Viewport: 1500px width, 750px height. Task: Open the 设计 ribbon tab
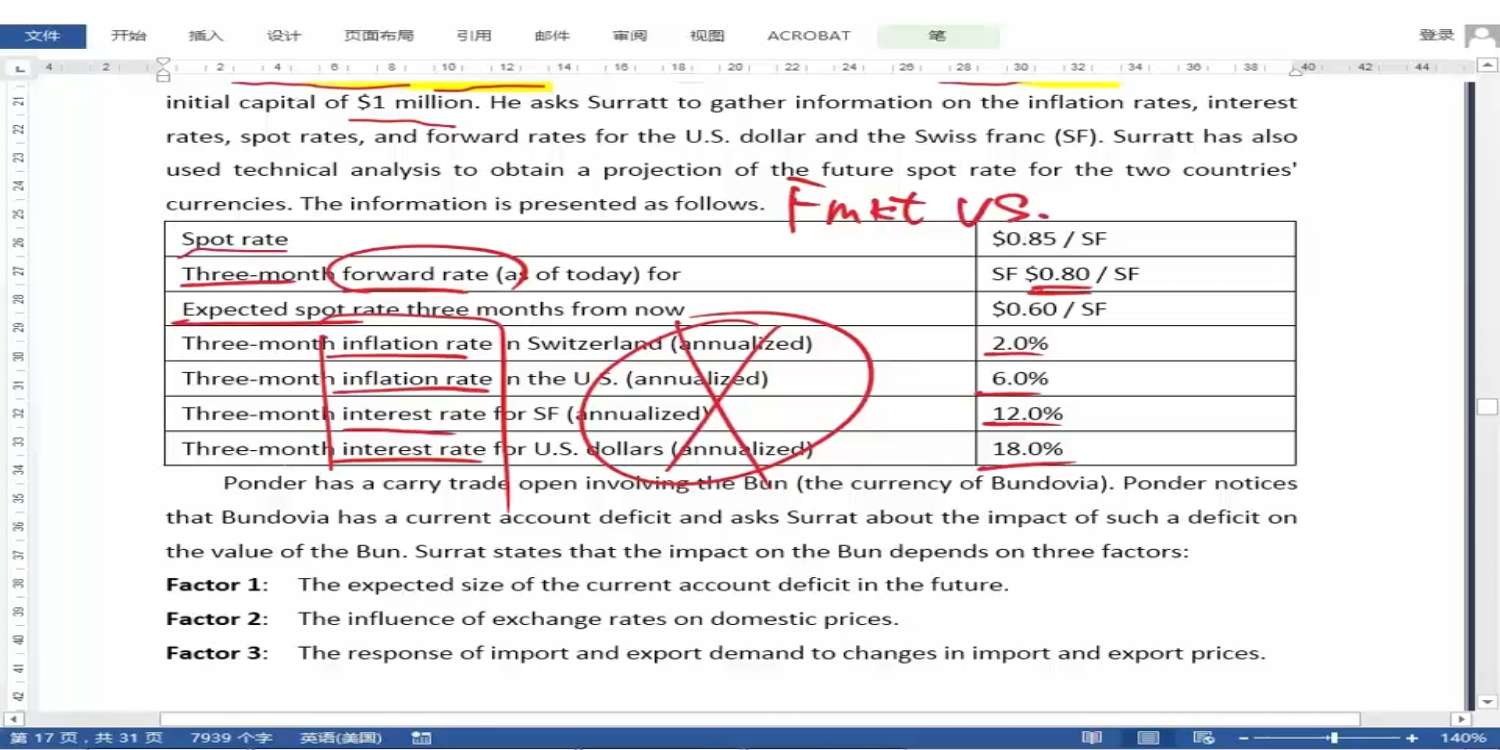284,36
